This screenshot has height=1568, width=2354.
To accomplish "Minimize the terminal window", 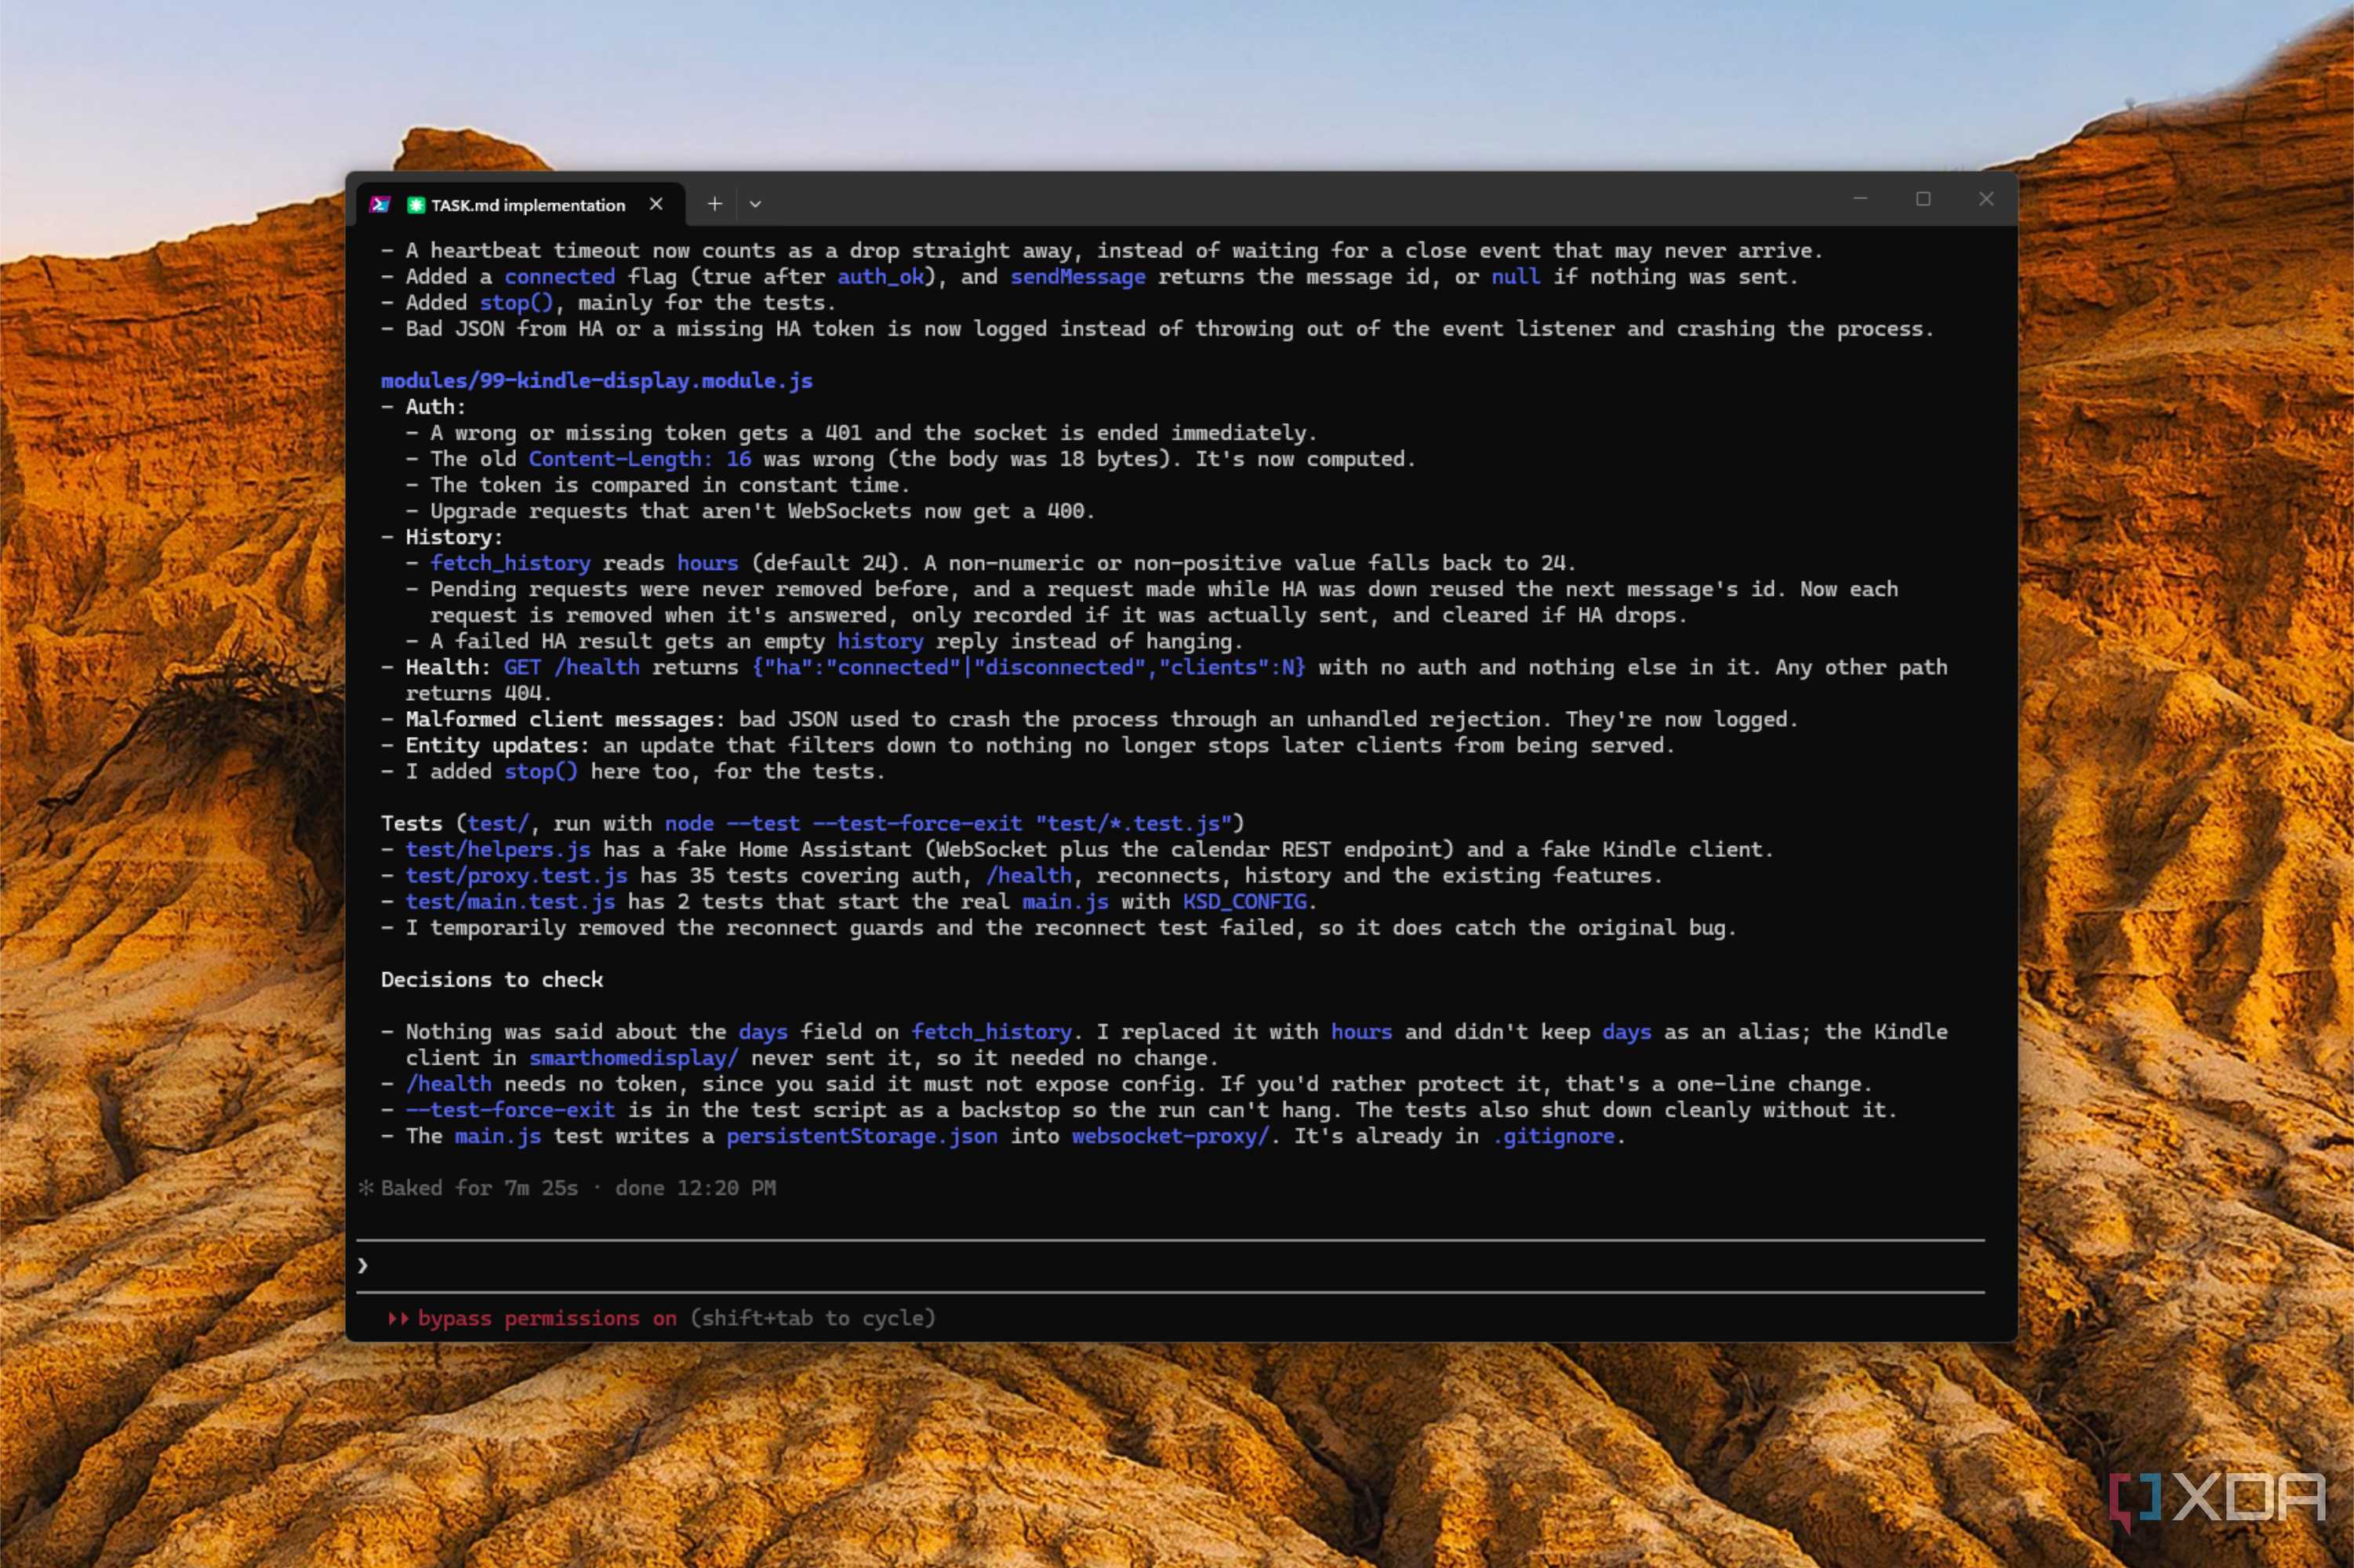I will click(1860, 199).
